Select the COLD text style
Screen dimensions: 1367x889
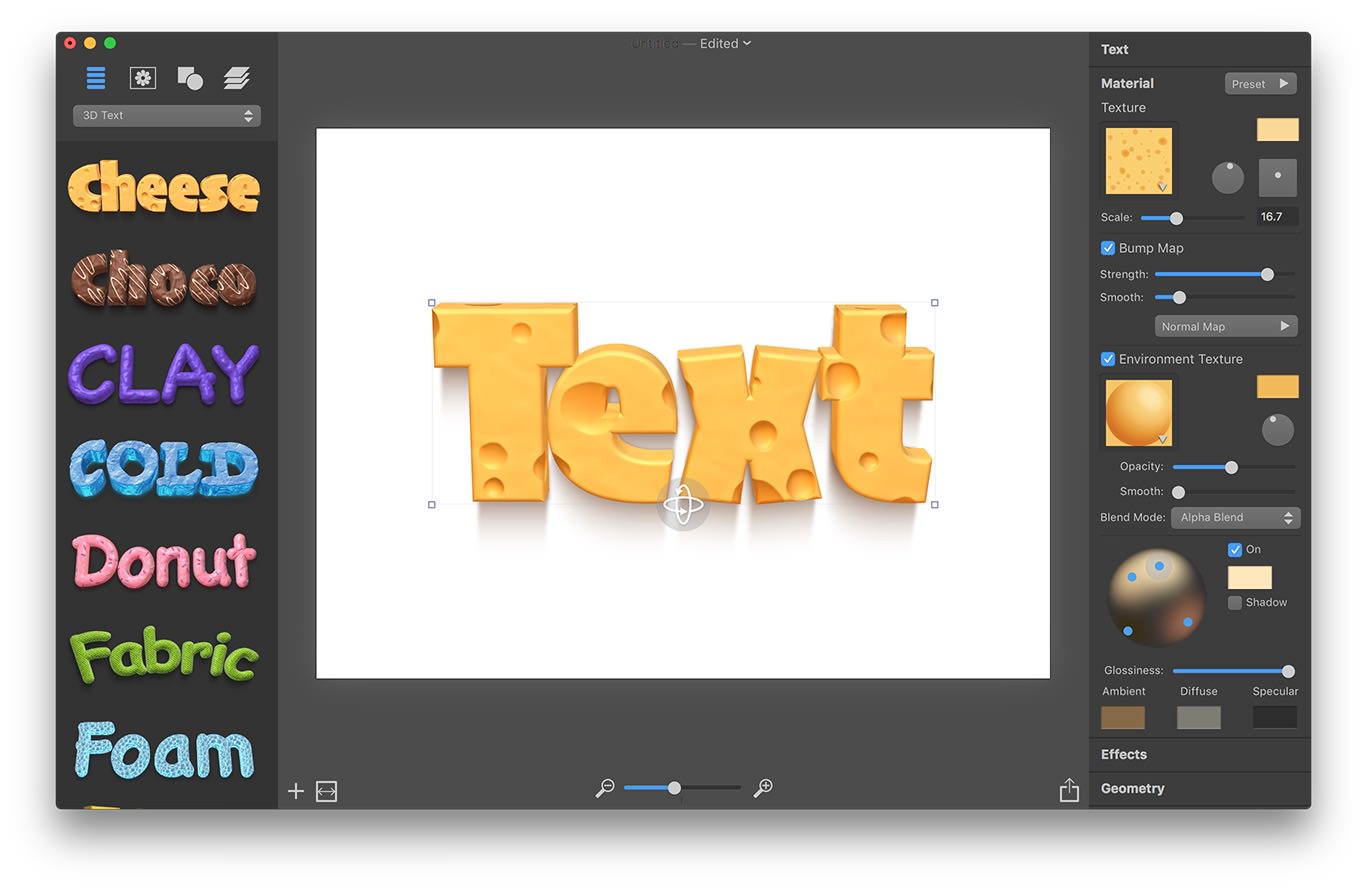[164, 467]
